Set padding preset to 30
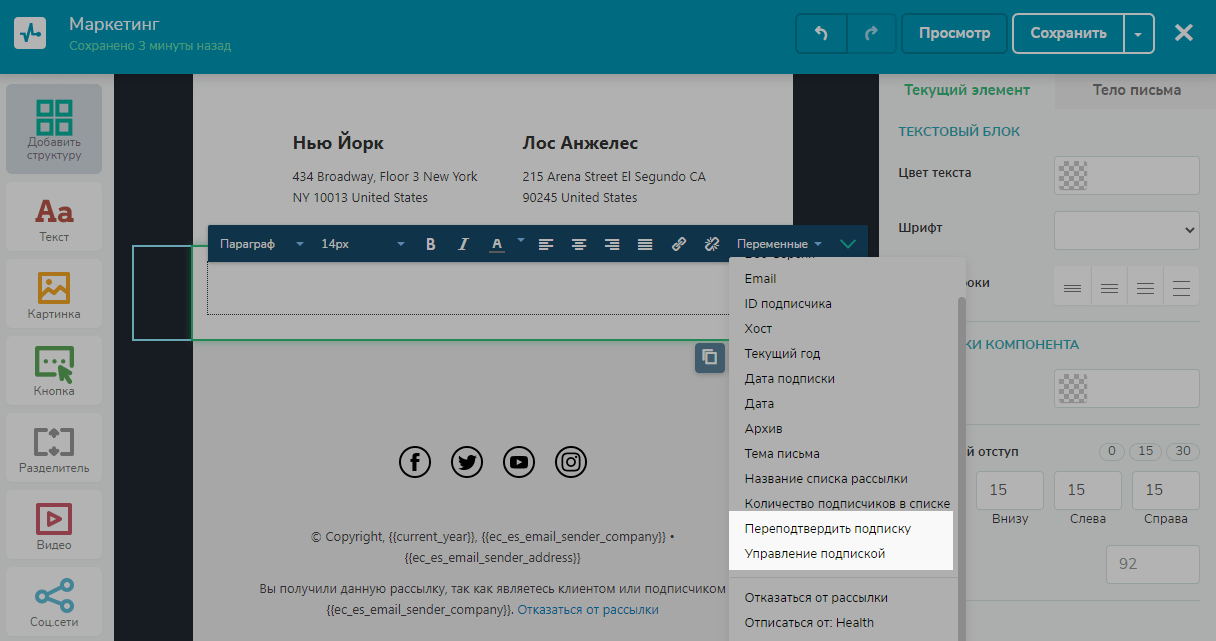 (1184, 451)
